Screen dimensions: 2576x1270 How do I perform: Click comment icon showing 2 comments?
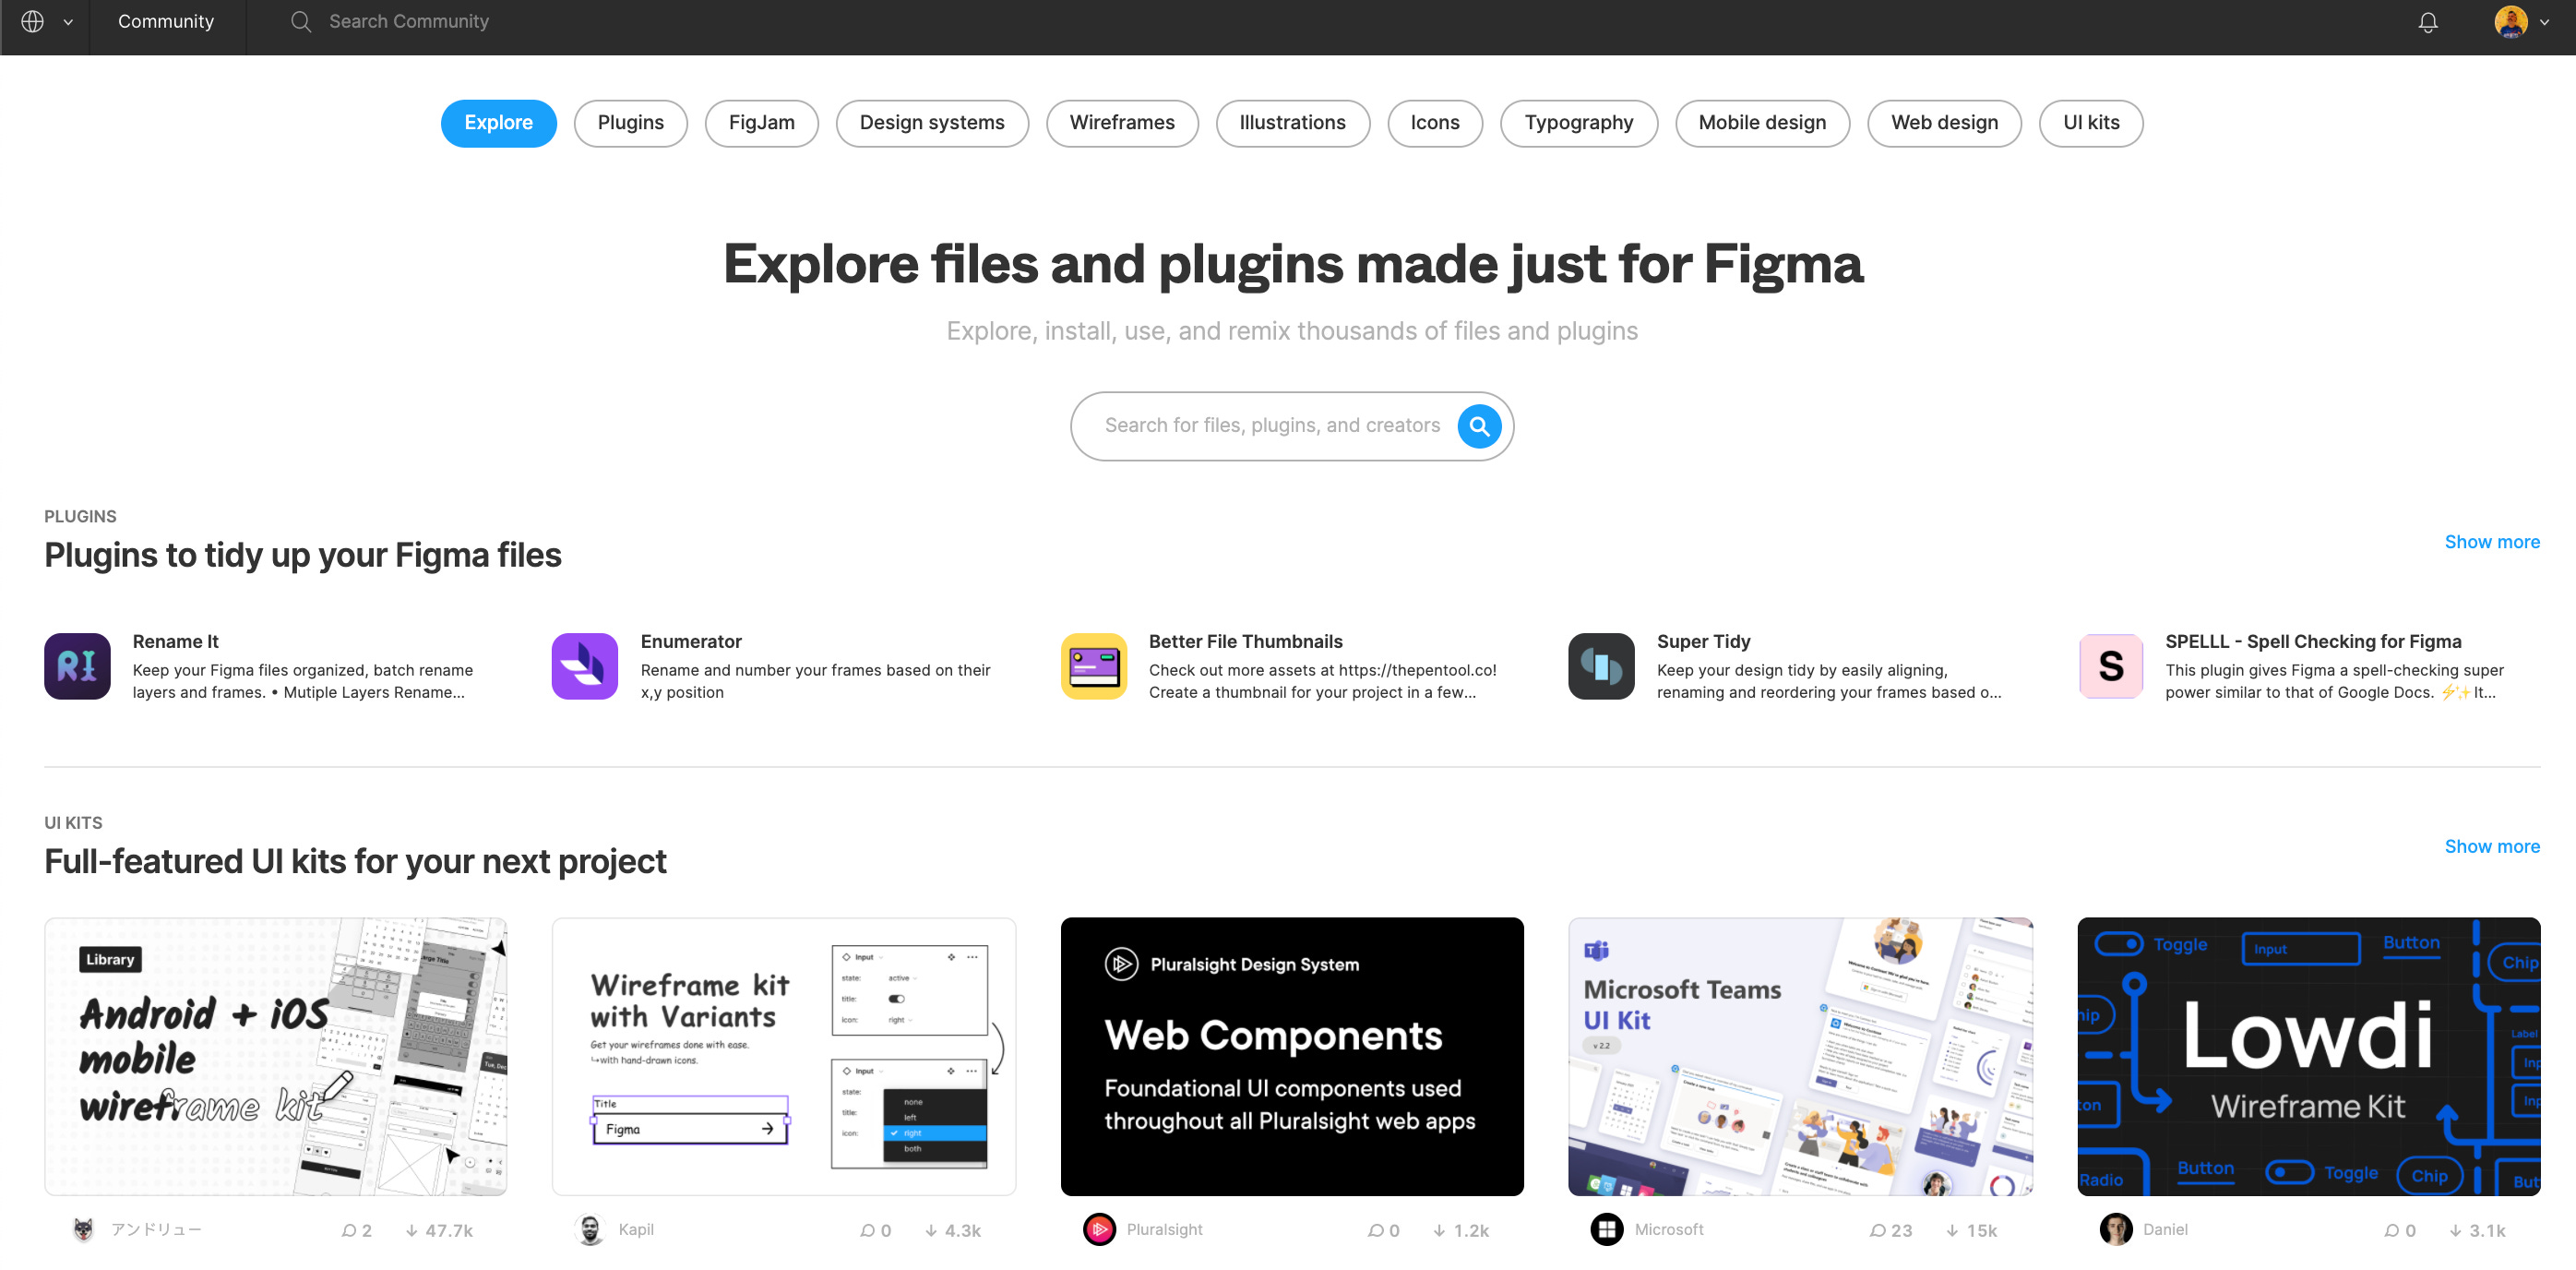[349, 1231]
